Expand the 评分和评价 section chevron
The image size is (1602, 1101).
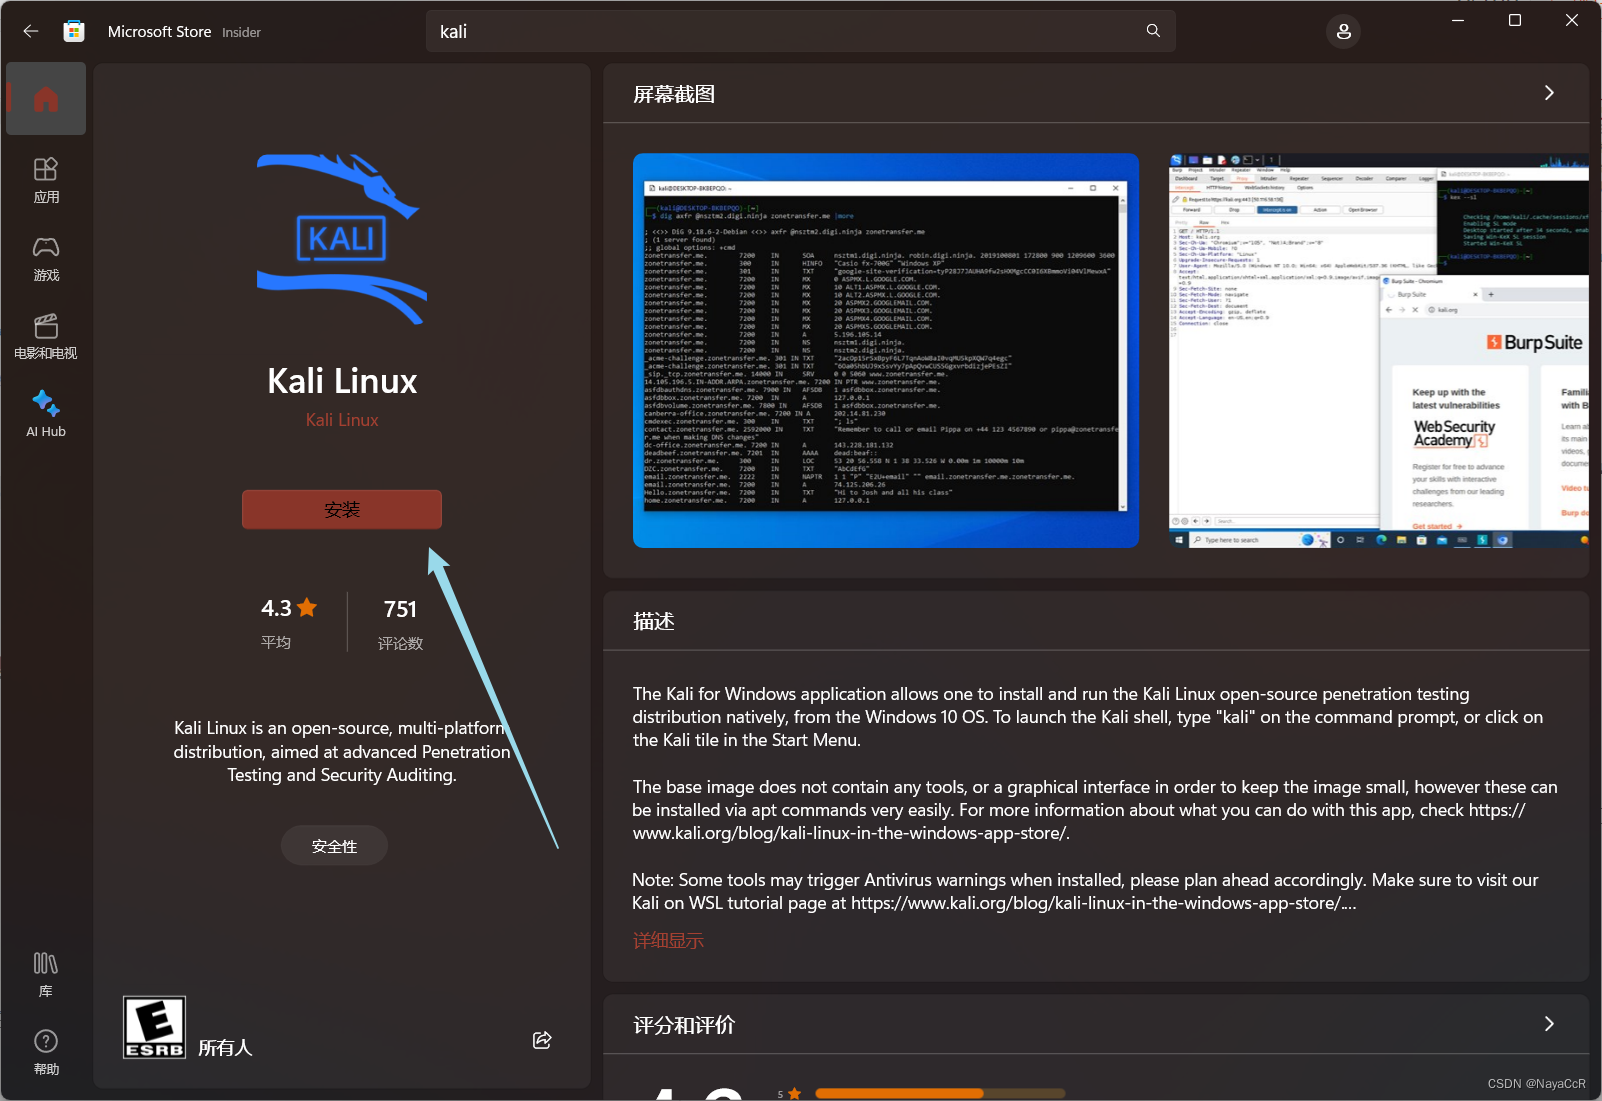pyautogui.click(x=1549, y=1024)
